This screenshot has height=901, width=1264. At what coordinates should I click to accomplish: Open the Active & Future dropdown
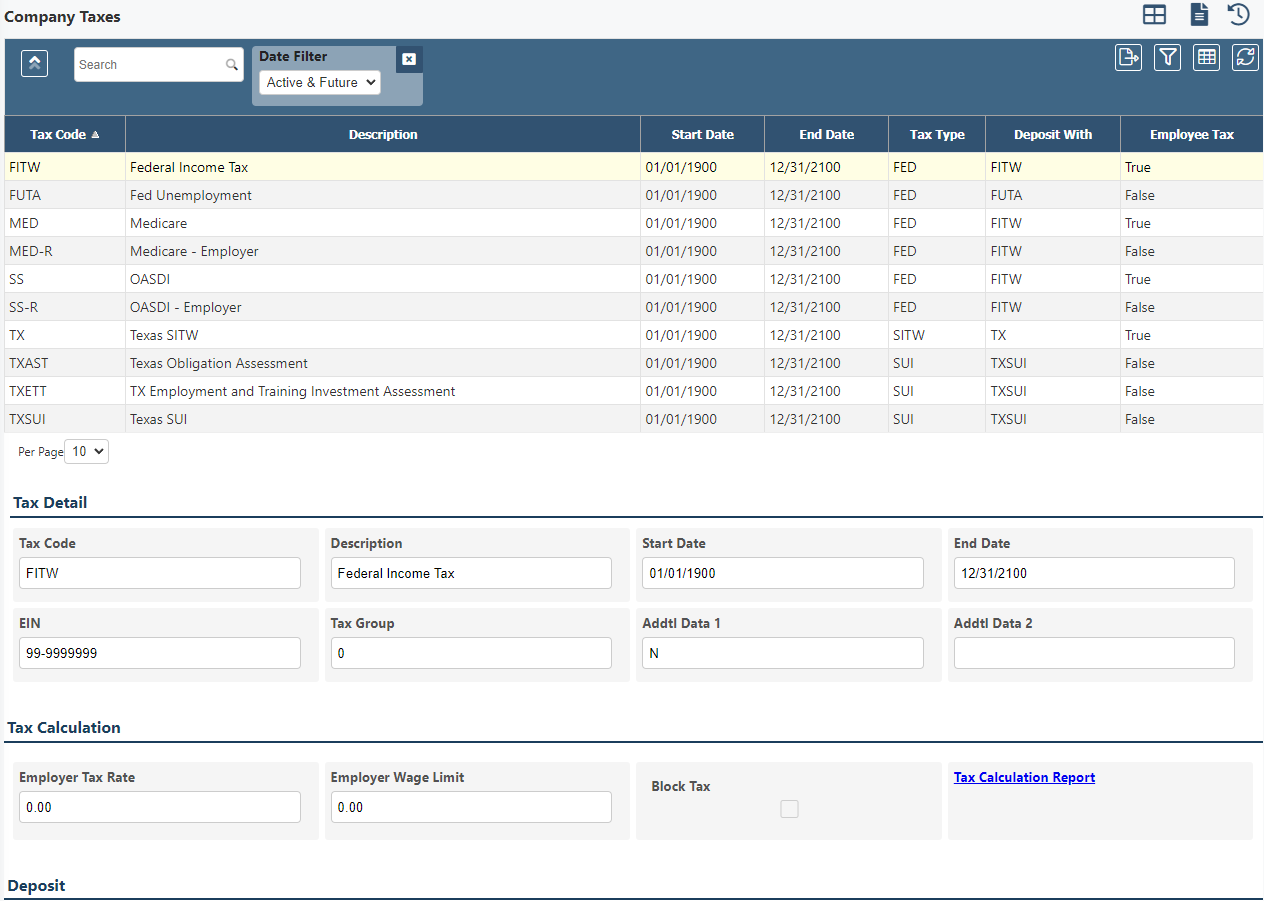click(320, 83)
